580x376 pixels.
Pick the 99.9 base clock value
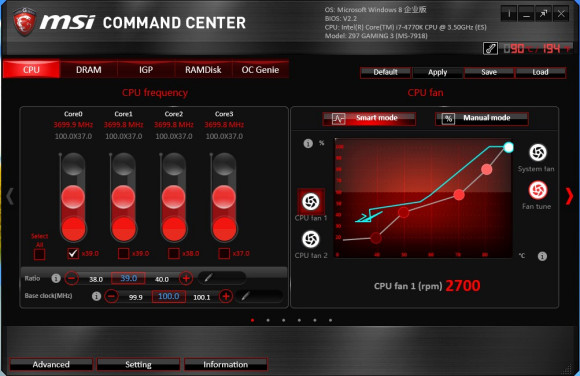click(136, 297)
